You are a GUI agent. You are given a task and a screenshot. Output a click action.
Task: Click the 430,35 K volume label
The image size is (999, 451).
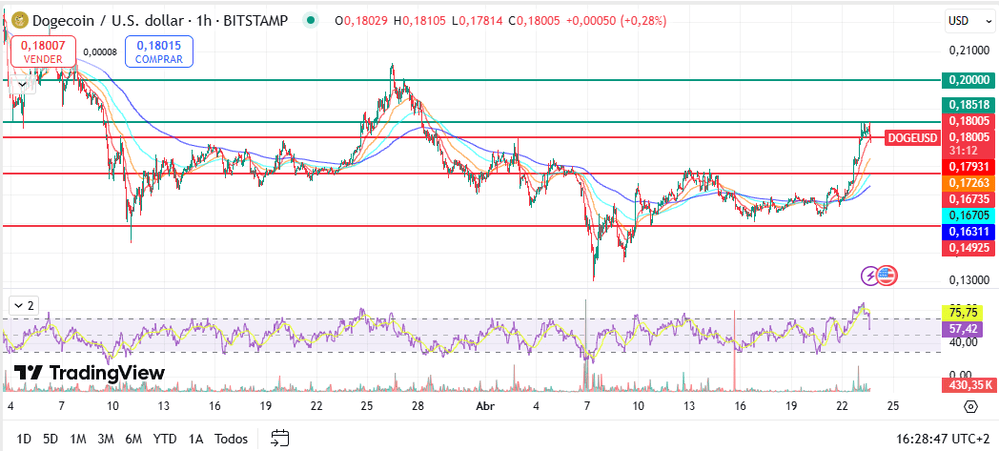tap(968, 385)
